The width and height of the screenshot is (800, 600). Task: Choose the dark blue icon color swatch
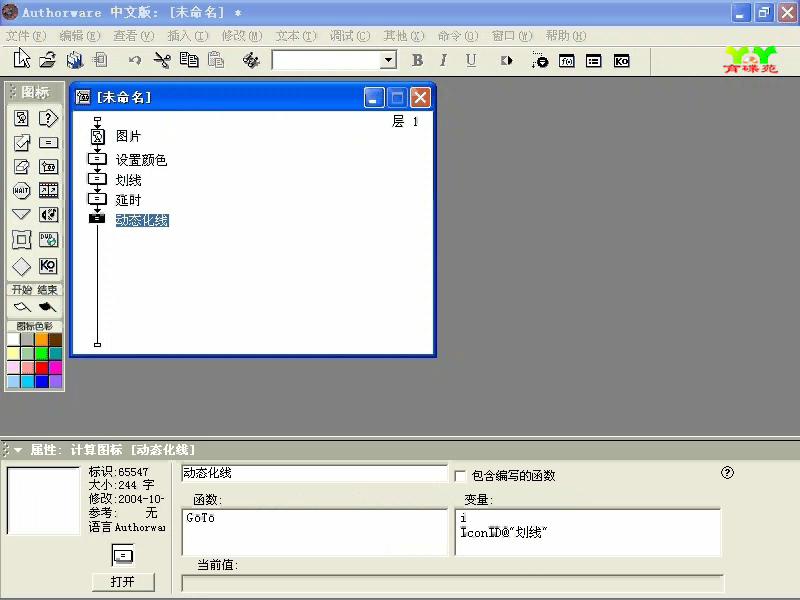(x=42, y=381)
